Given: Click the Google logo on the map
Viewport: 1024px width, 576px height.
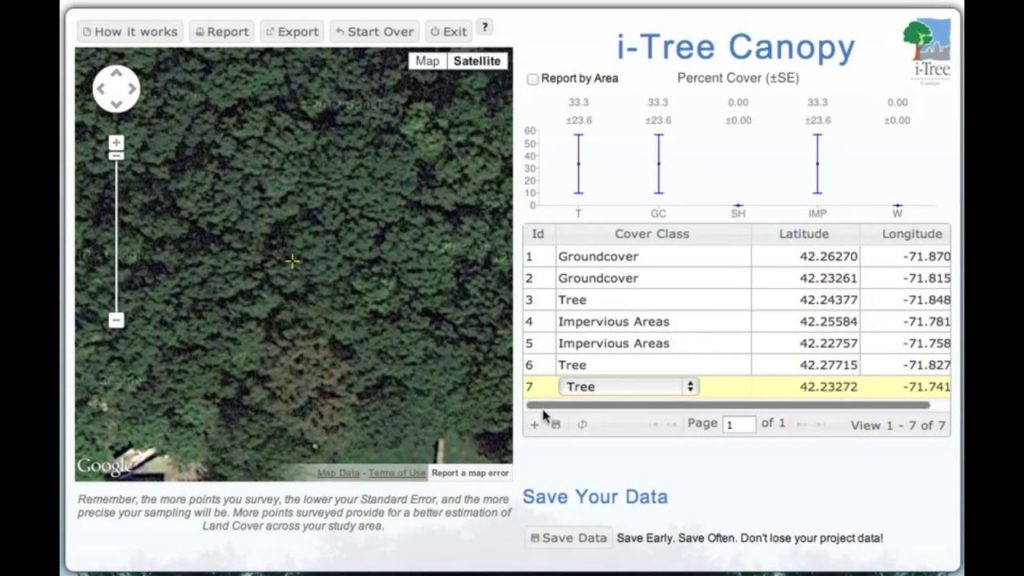Looking at the screenshot, I should pos(104,466).
